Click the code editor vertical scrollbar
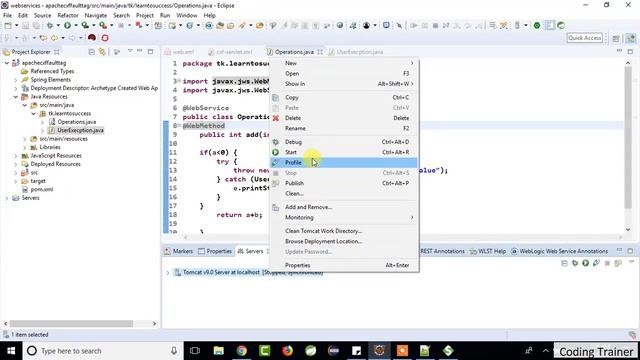Screen dimensions: 640x360 tap(628, 137)
